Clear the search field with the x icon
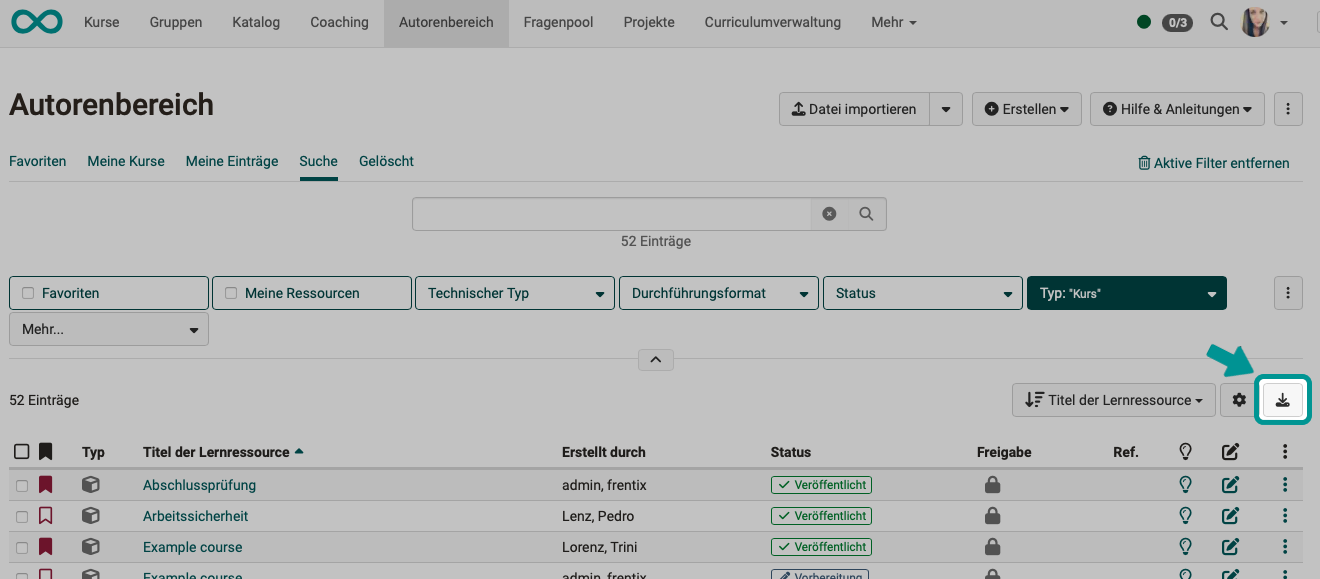Viewport: 1320px width, 579px height. pyautogui.click(x=829, y=213)
